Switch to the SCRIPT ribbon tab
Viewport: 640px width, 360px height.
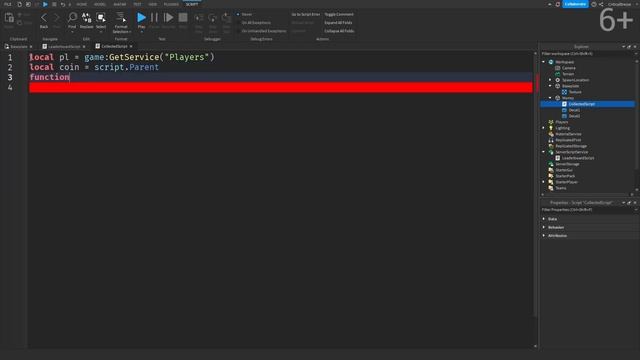(x=192, y=4)
